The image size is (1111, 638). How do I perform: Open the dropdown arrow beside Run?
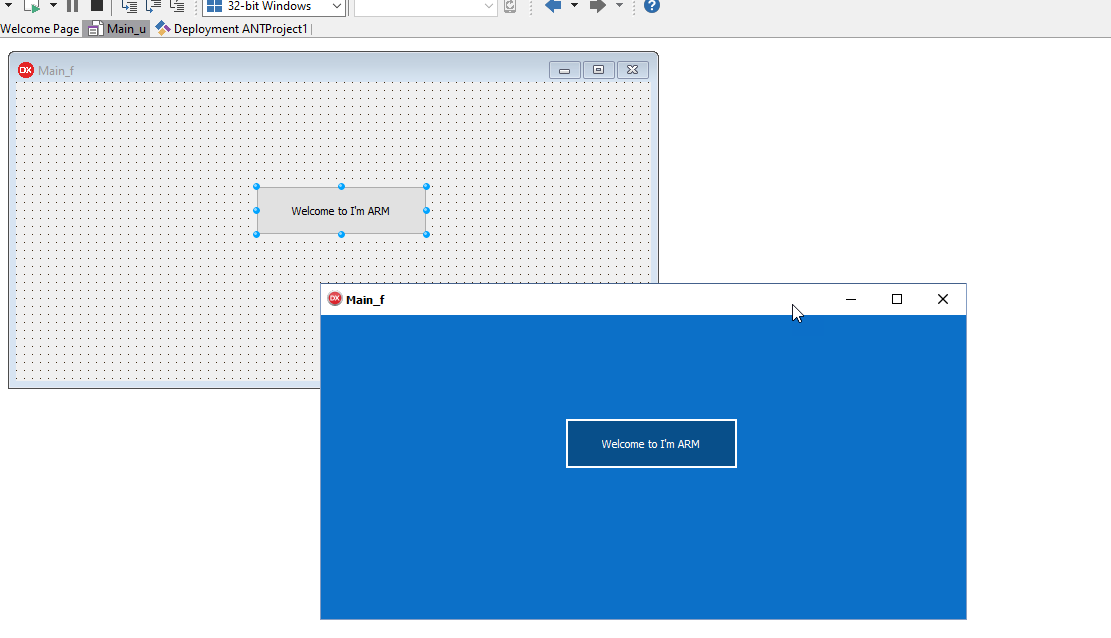click(53, 6)
